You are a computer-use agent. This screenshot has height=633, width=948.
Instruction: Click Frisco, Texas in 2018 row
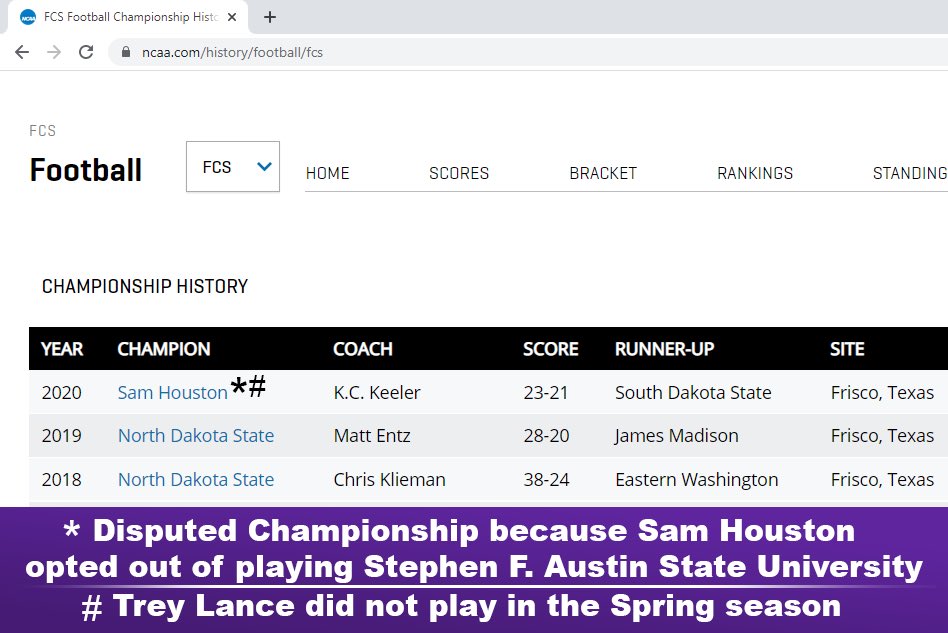[882, 479]
